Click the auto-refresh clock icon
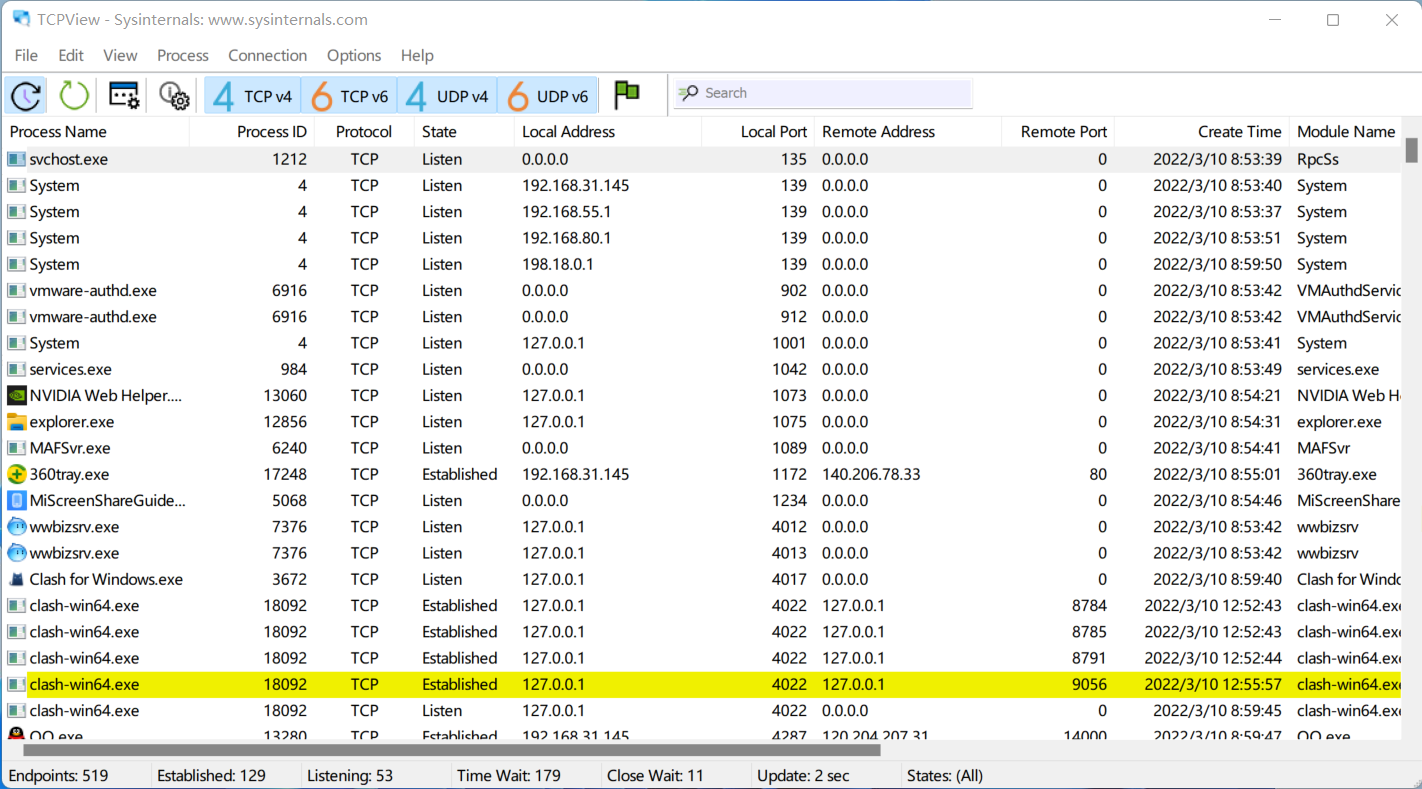 coord(26,96)
